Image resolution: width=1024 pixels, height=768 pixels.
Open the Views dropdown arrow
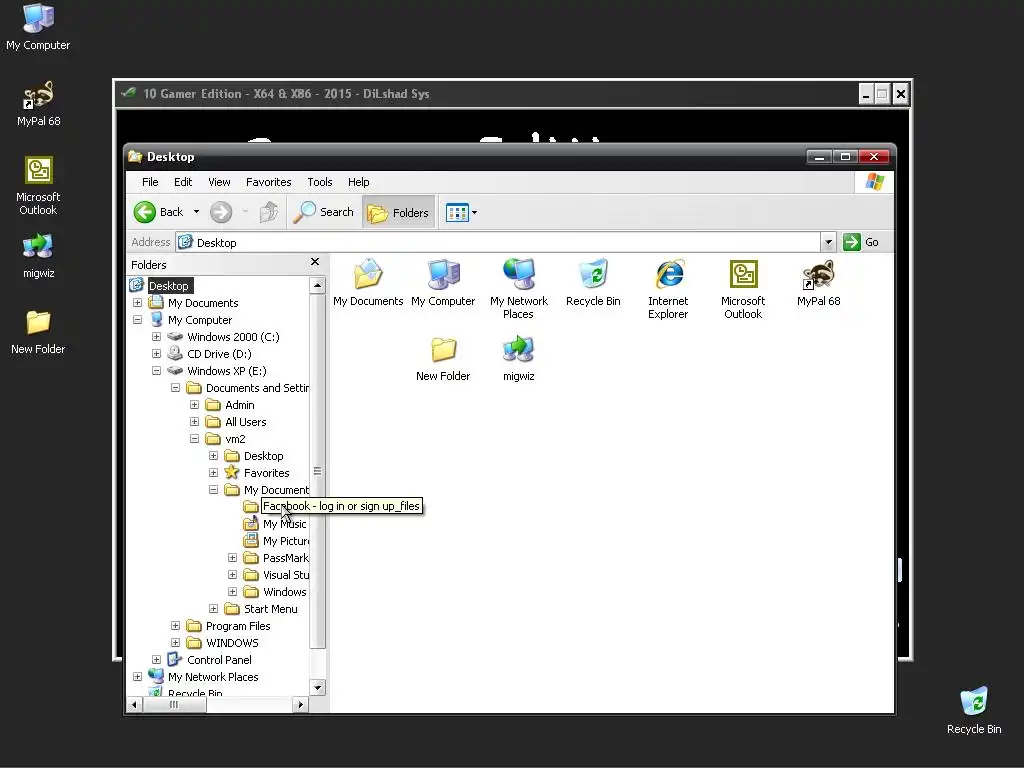click(x=474, y=212)
